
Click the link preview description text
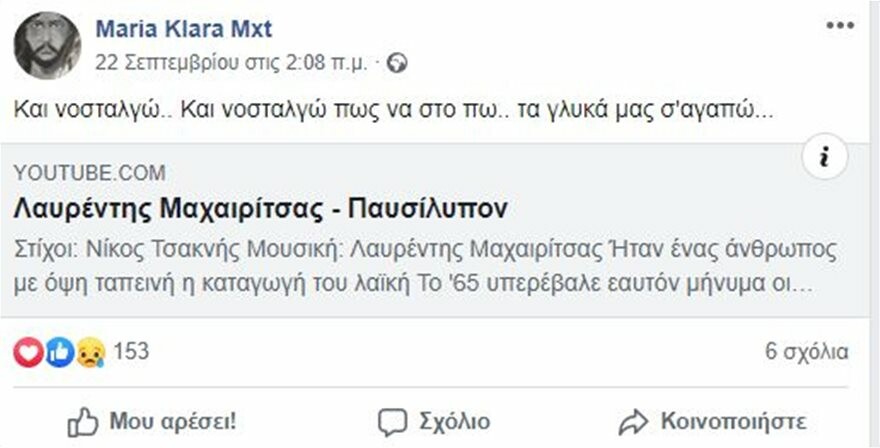point(425,268)
